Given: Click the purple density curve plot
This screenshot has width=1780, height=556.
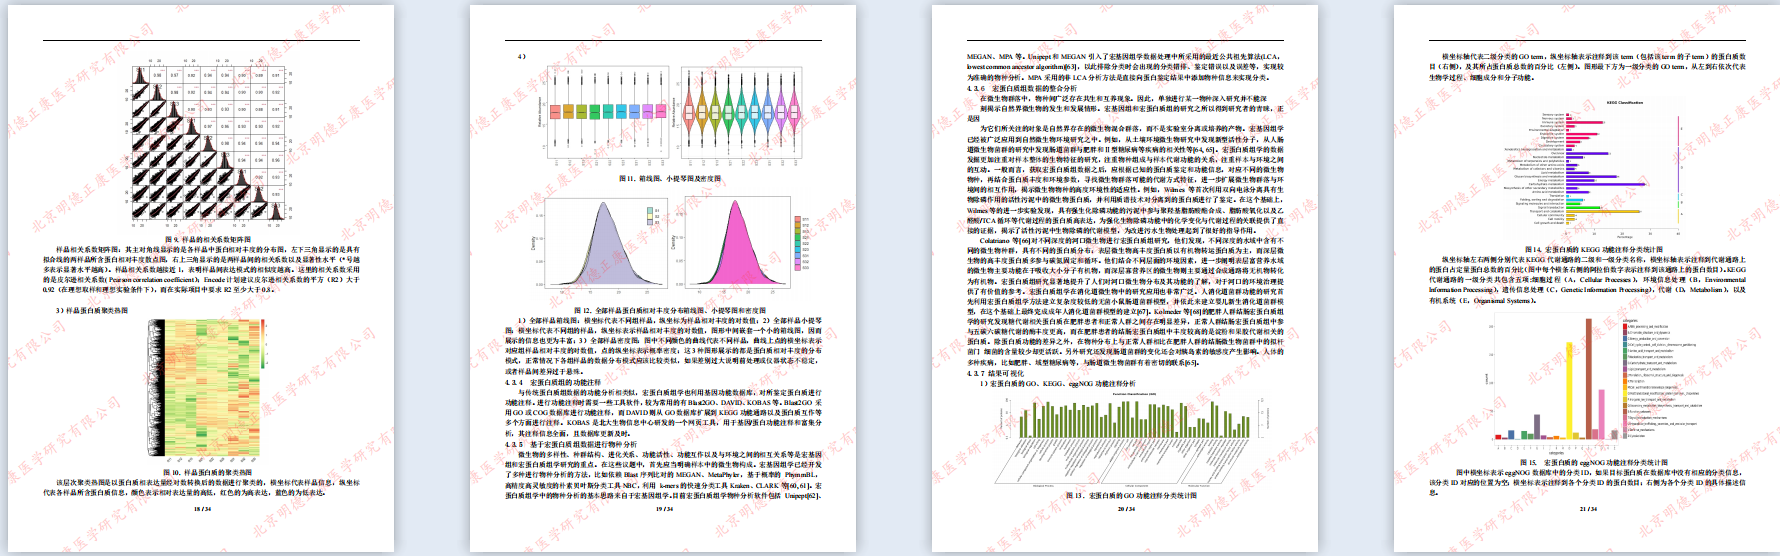Looking at the screenshot, I should click(x=597, y=245).
